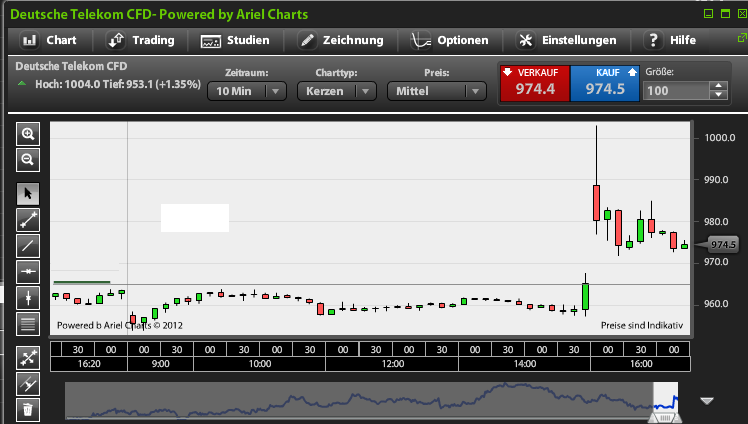Open the Trading menu

point(140,40)
